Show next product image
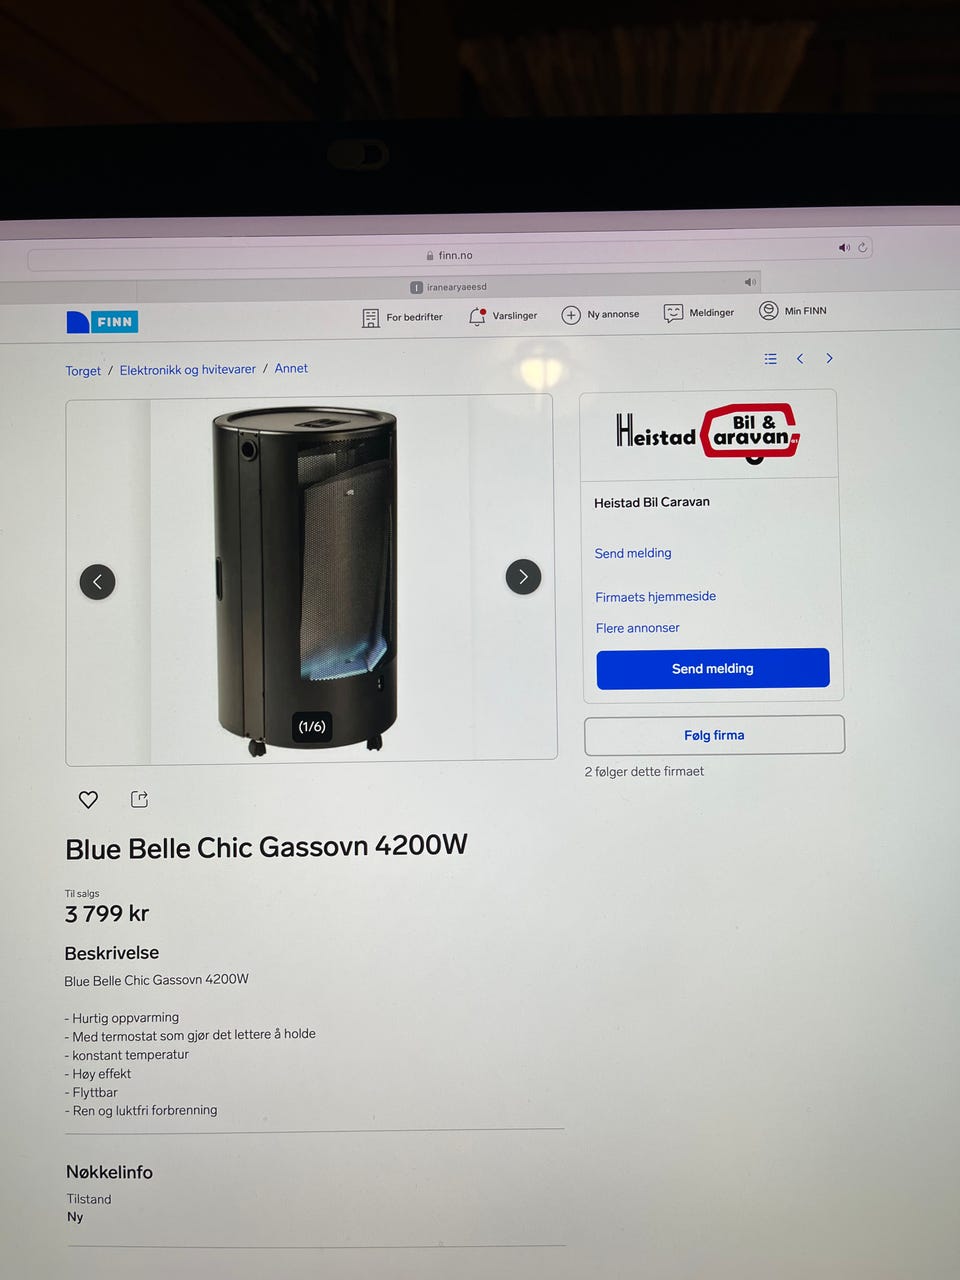 [x=523, y=577]
